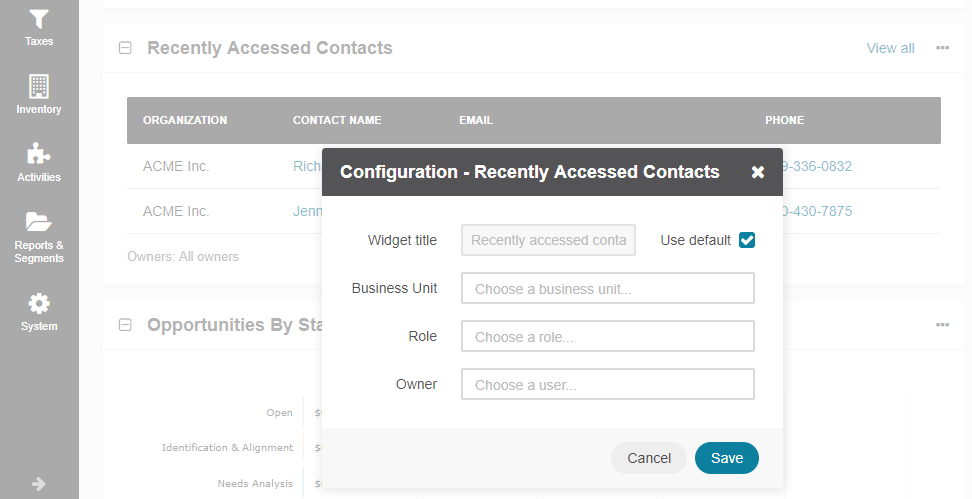Viewport: 972px width, 499px height.
Task: Open the System gear menu
Action: point(38,304)
